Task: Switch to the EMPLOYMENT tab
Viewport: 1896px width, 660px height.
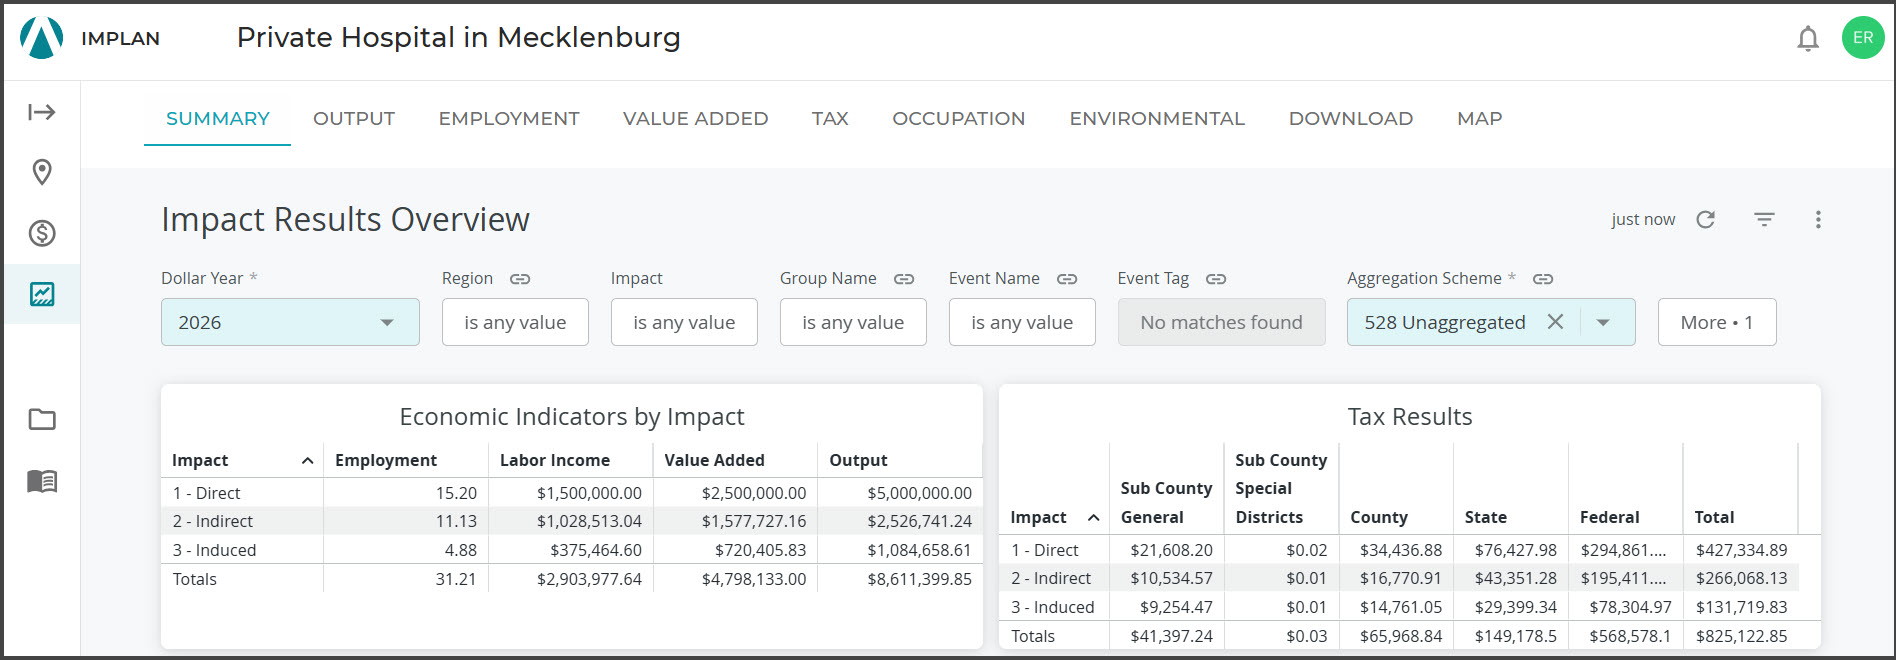Action: [509, 118]
